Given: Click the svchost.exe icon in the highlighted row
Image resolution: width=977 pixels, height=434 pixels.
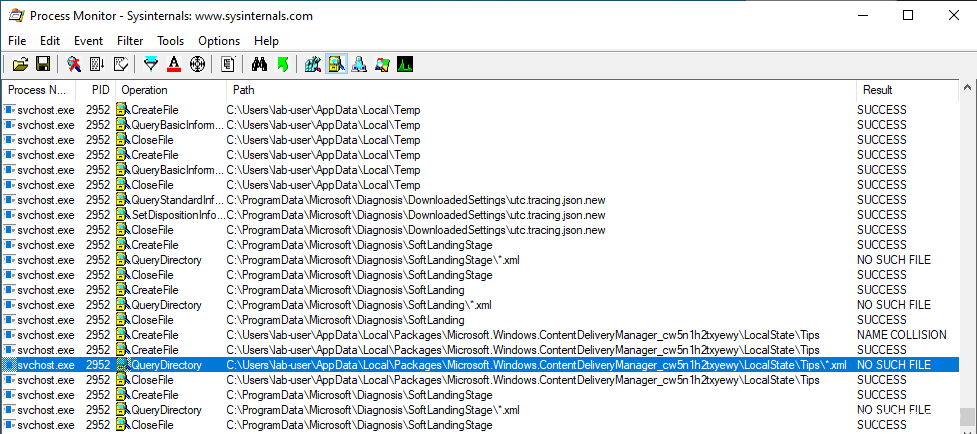Looking at the screenshot, I should pyautogui.click(x=9, y=365).
